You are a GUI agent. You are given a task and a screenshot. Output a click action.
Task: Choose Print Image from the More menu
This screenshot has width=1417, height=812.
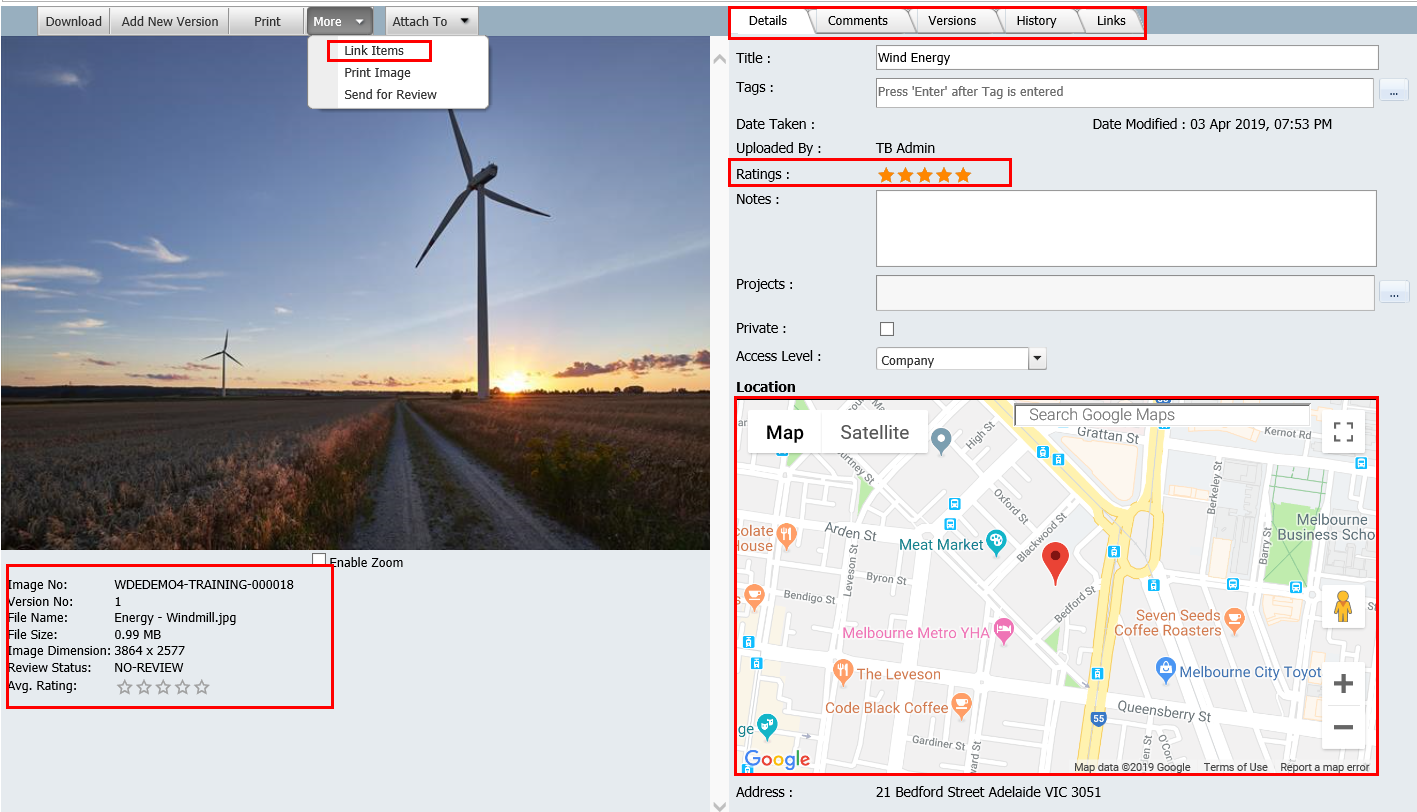click(x=377, y=73)
